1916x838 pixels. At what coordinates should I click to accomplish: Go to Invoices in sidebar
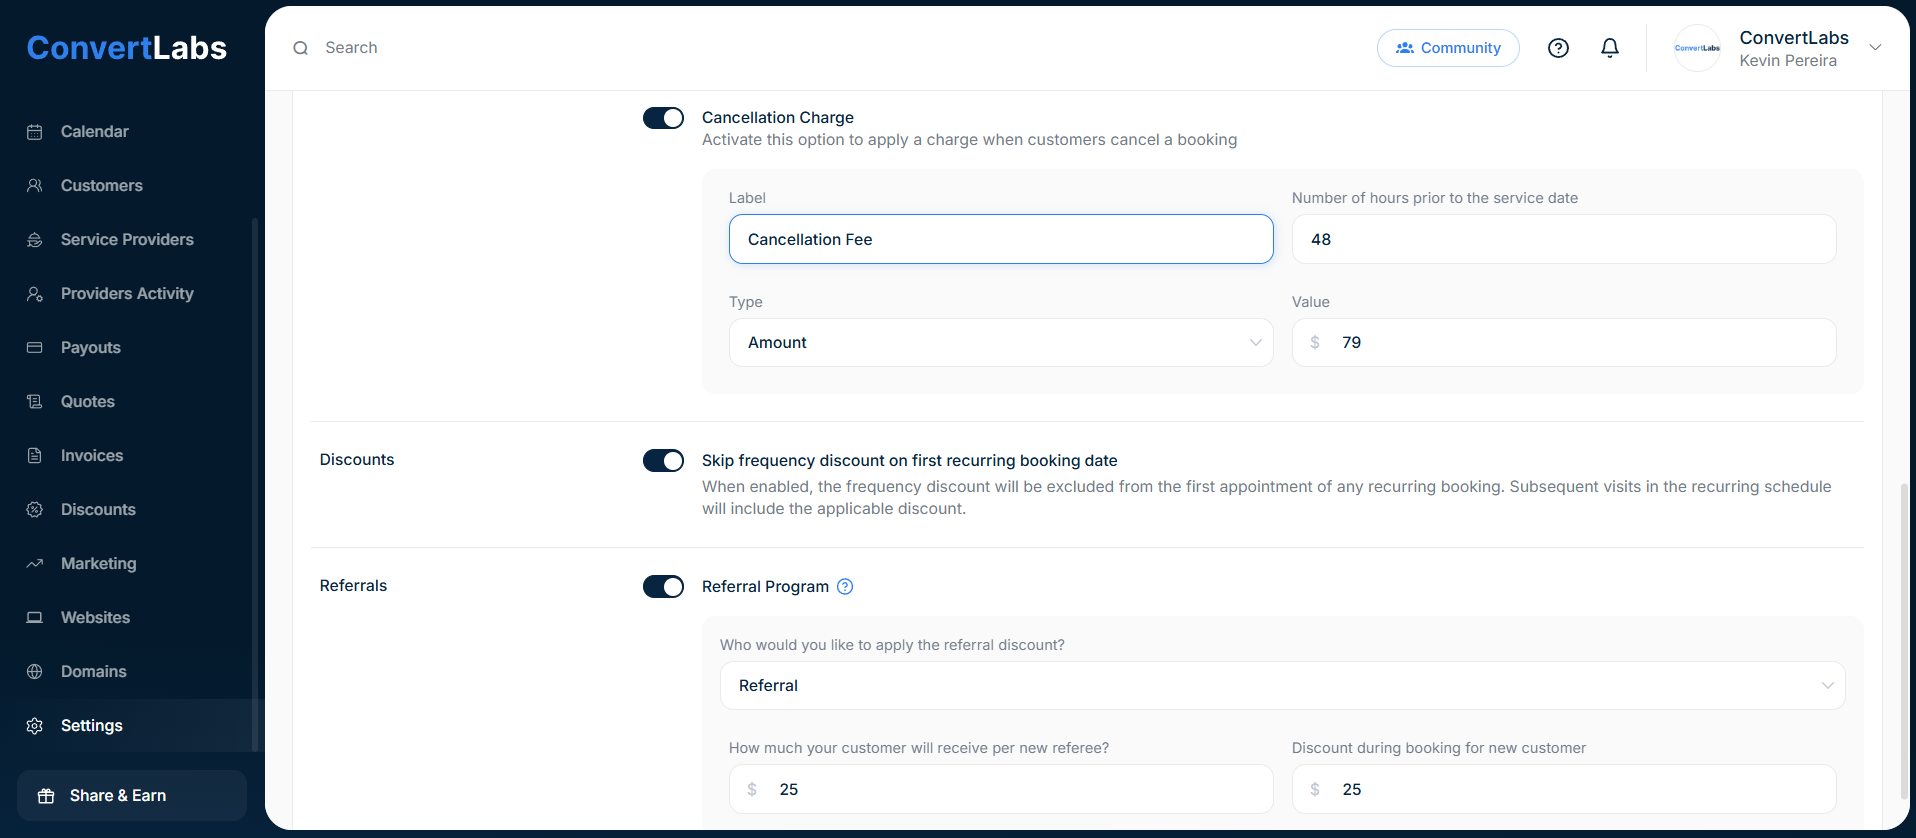click(x=92, y=456)
